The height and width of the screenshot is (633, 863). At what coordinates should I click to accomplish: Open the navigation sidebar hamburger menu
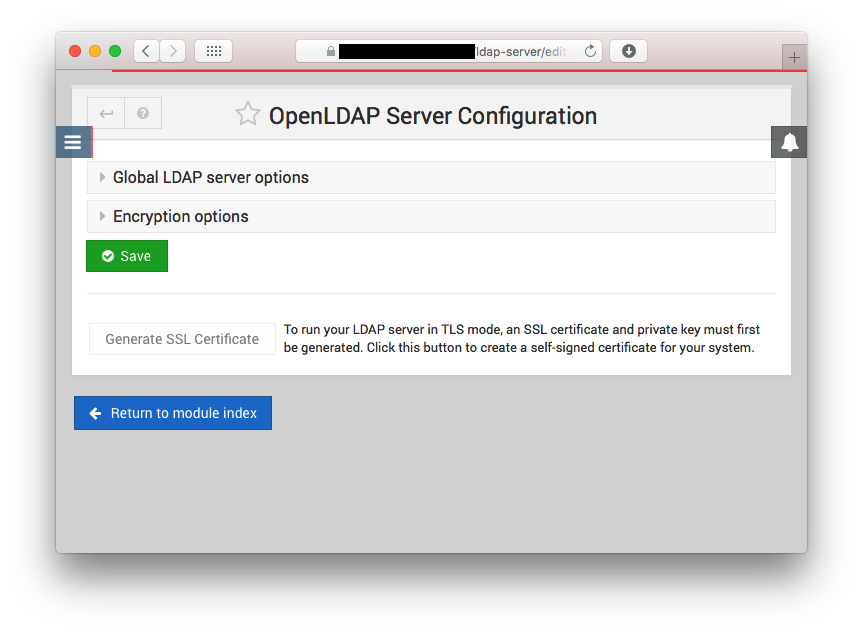[x=73, y=141]
